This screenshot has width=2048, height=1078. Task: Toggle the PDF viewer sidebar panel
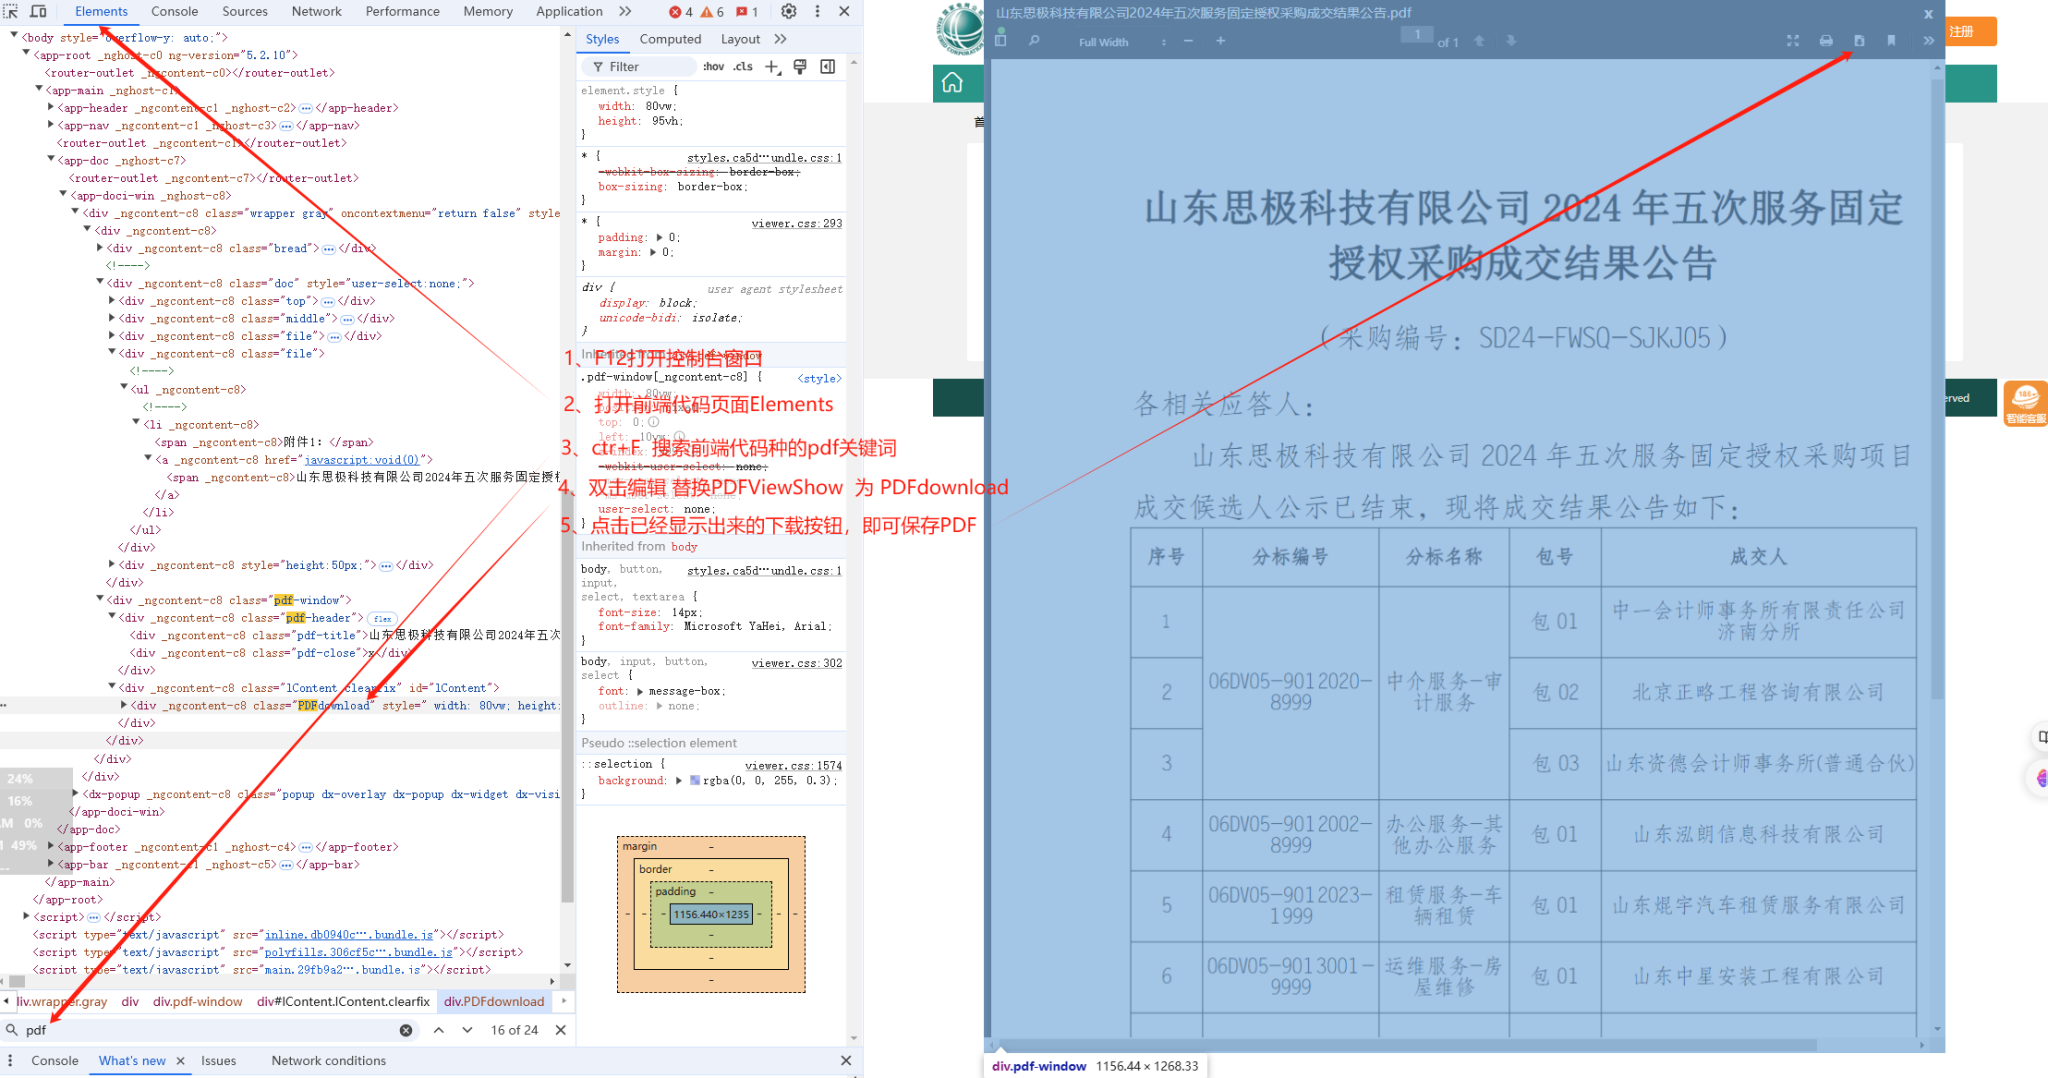1000,41
